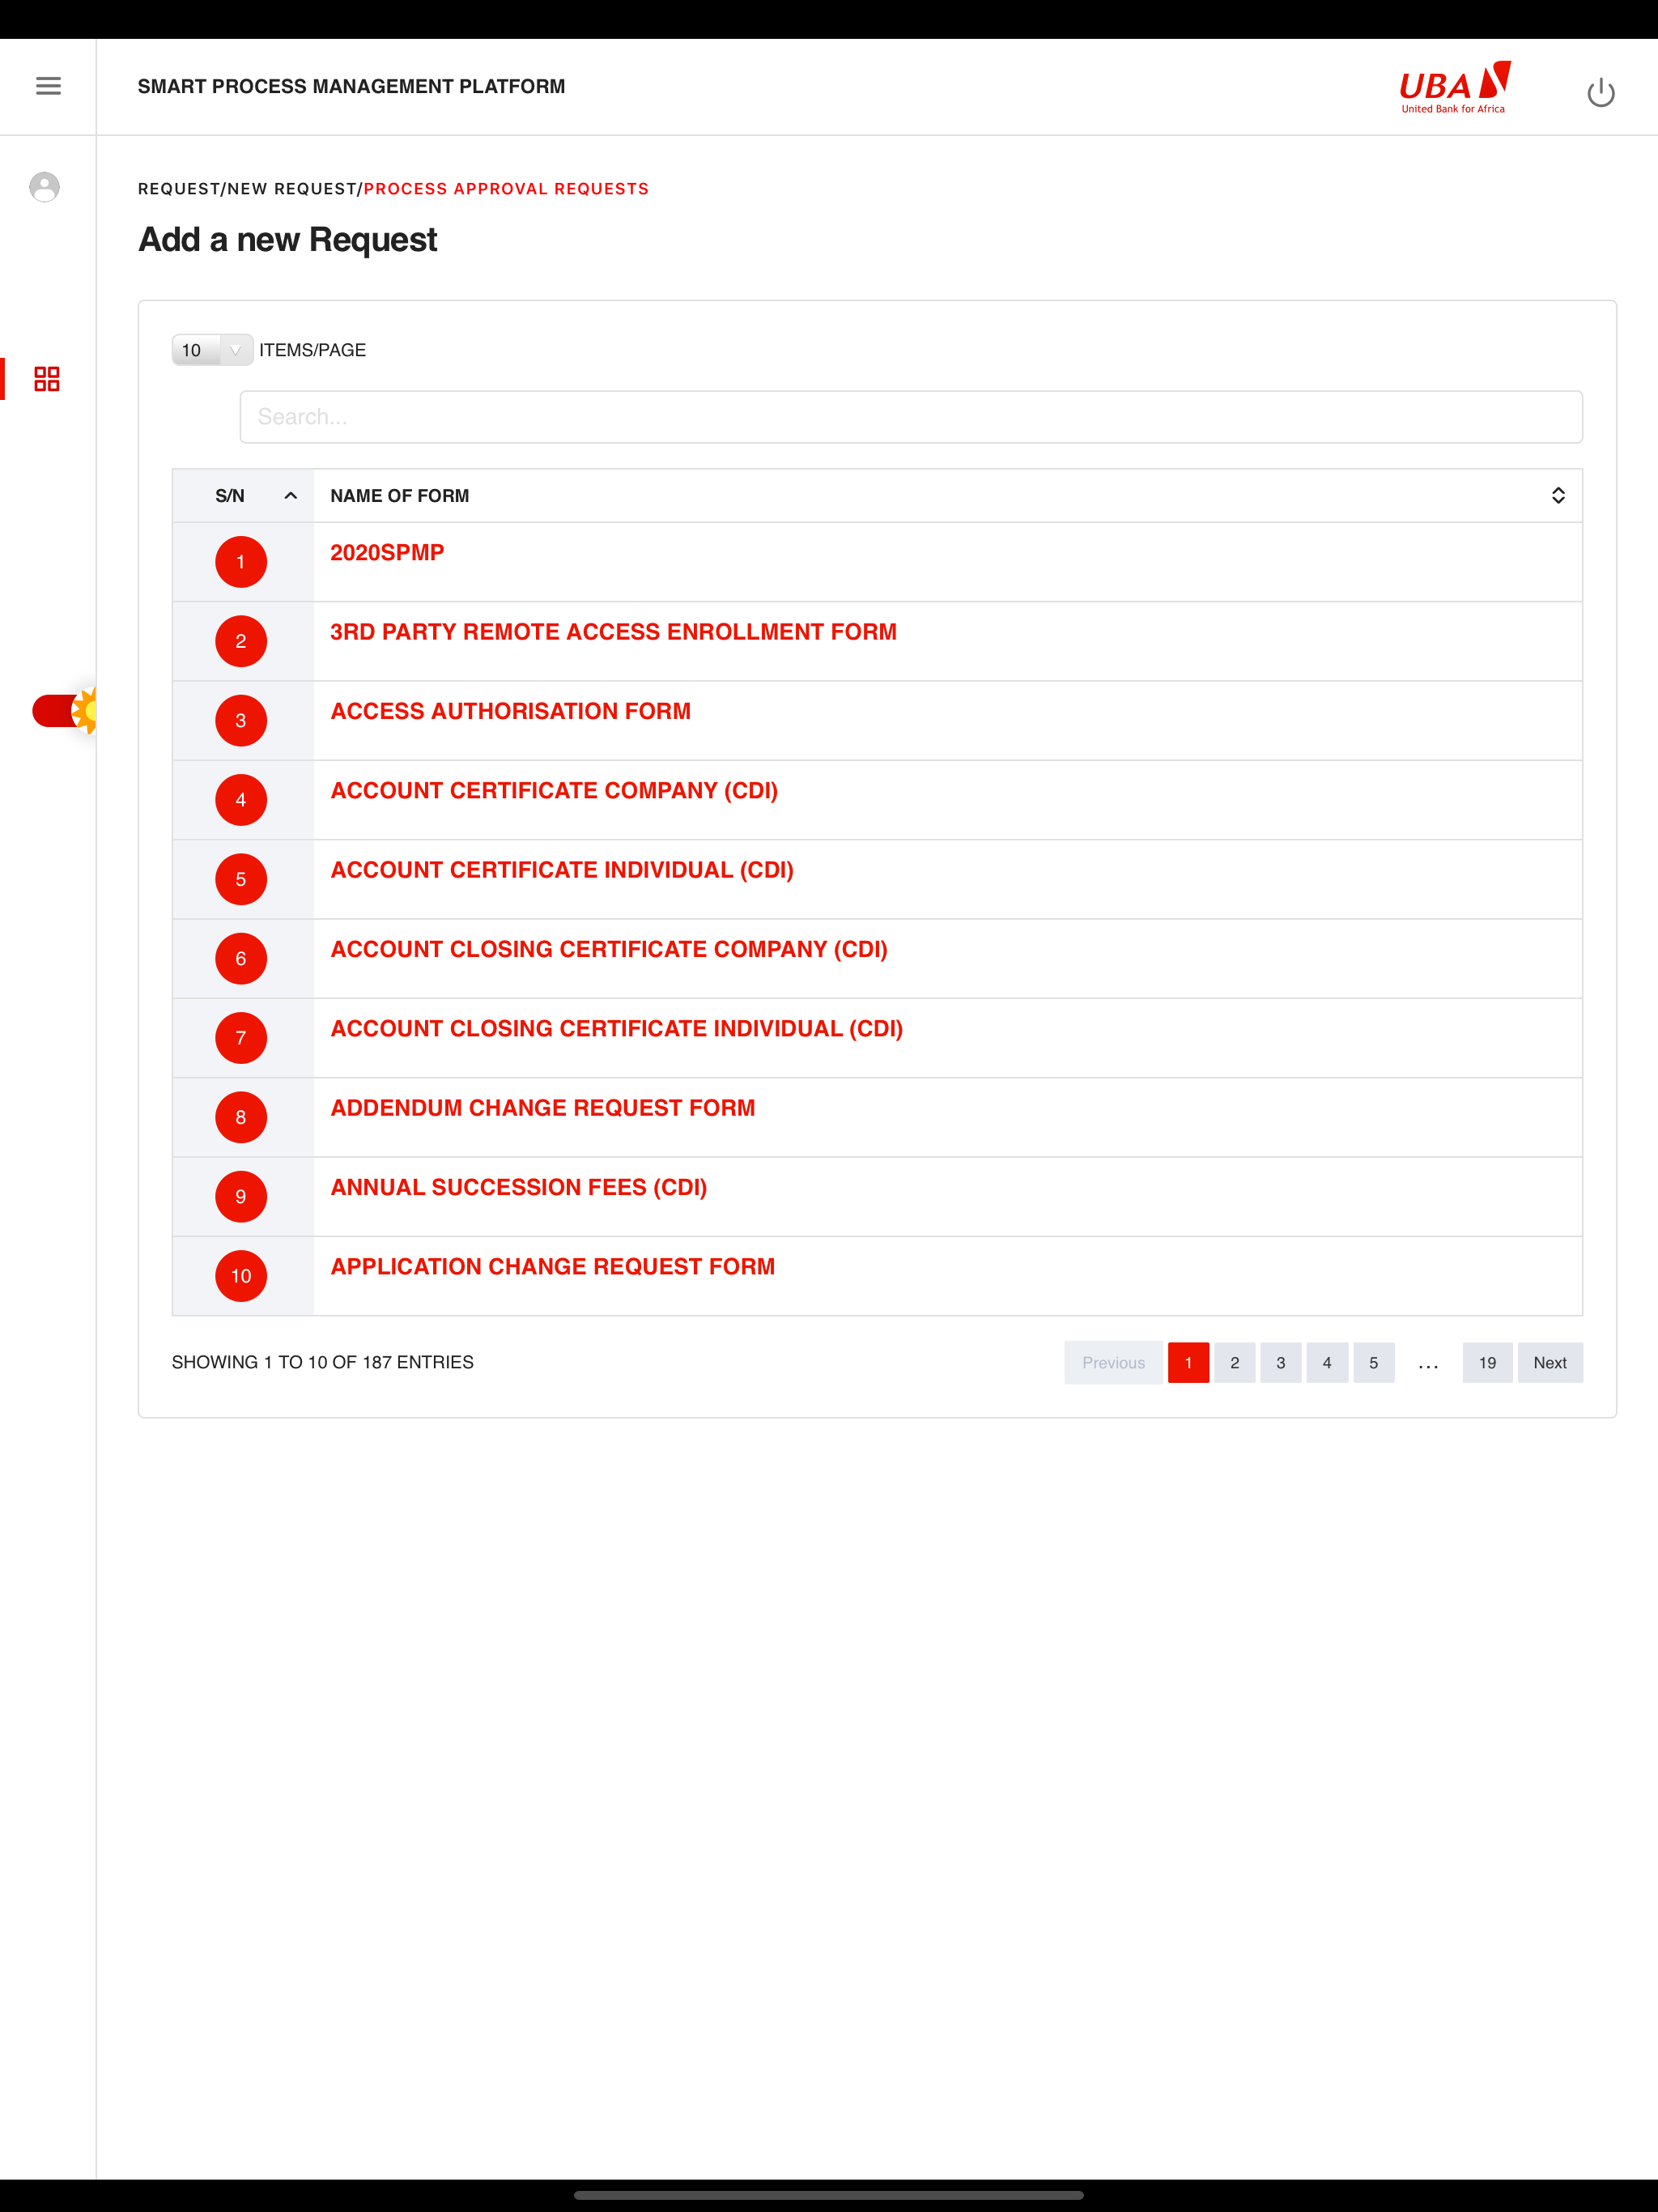Image resolution: width=1658 pixels, height=2212 pixels.
Task: Toggle ascending sort on S/N column
Action: [290, 495]
